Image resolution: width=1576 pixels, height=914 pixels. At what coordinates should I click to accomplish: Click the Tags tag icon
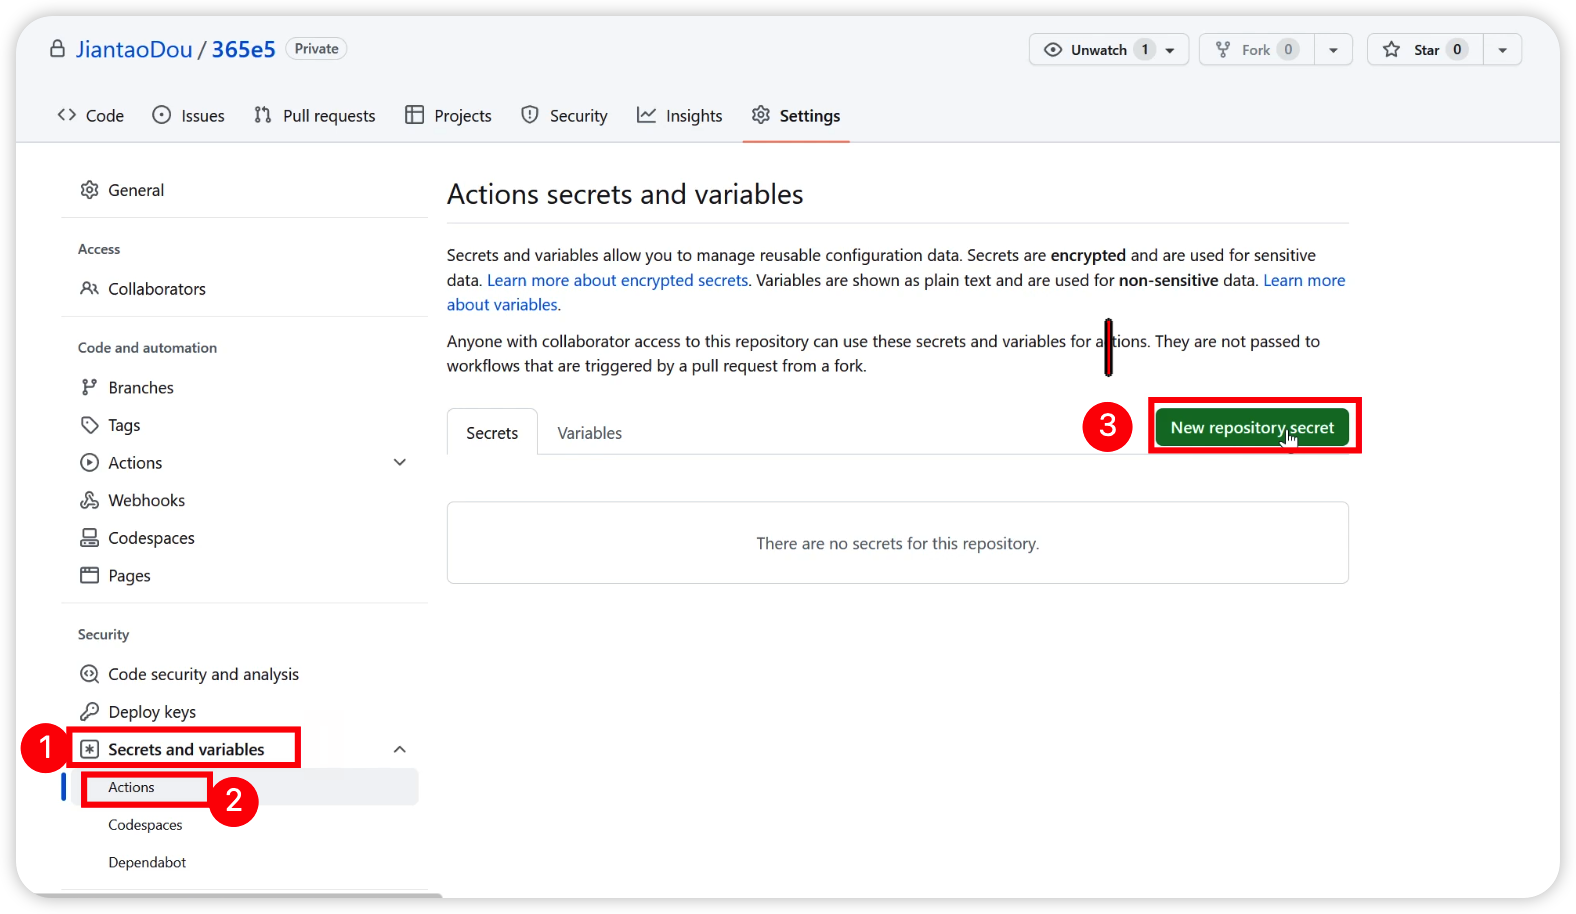(x=90, y=425)
